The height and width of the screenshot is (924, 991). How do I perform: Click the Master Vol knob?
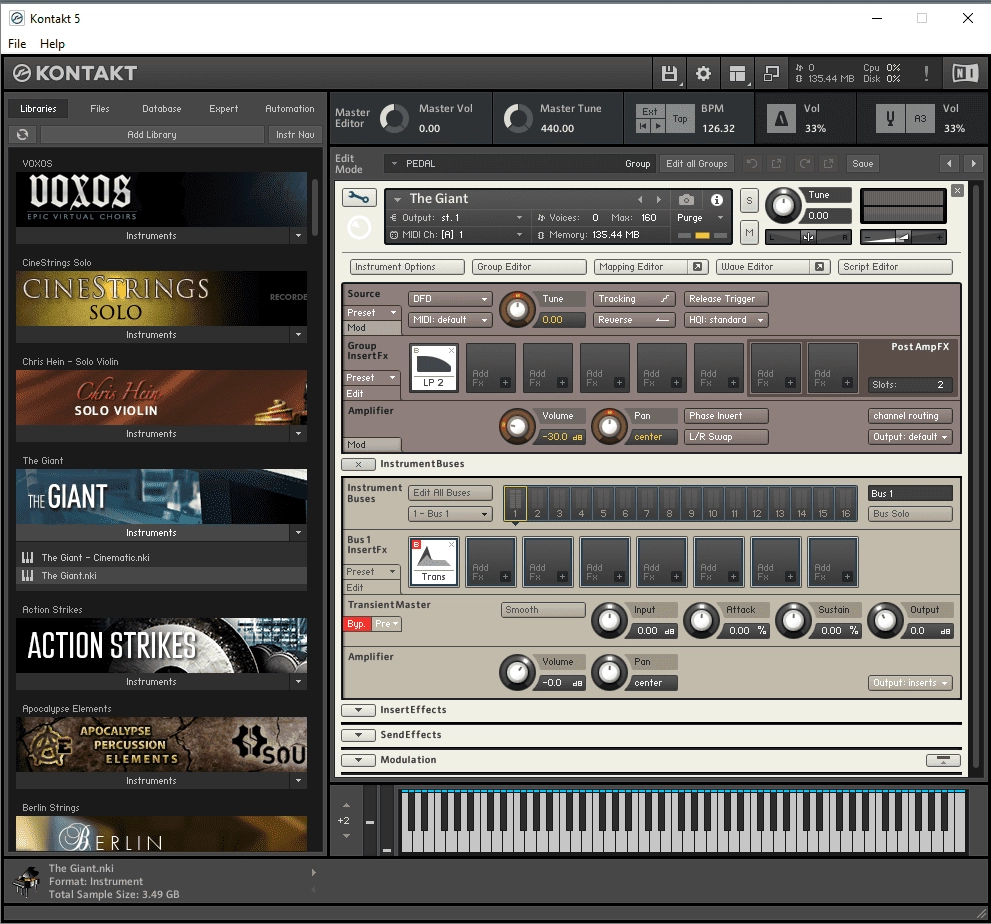tap(394, 118)
